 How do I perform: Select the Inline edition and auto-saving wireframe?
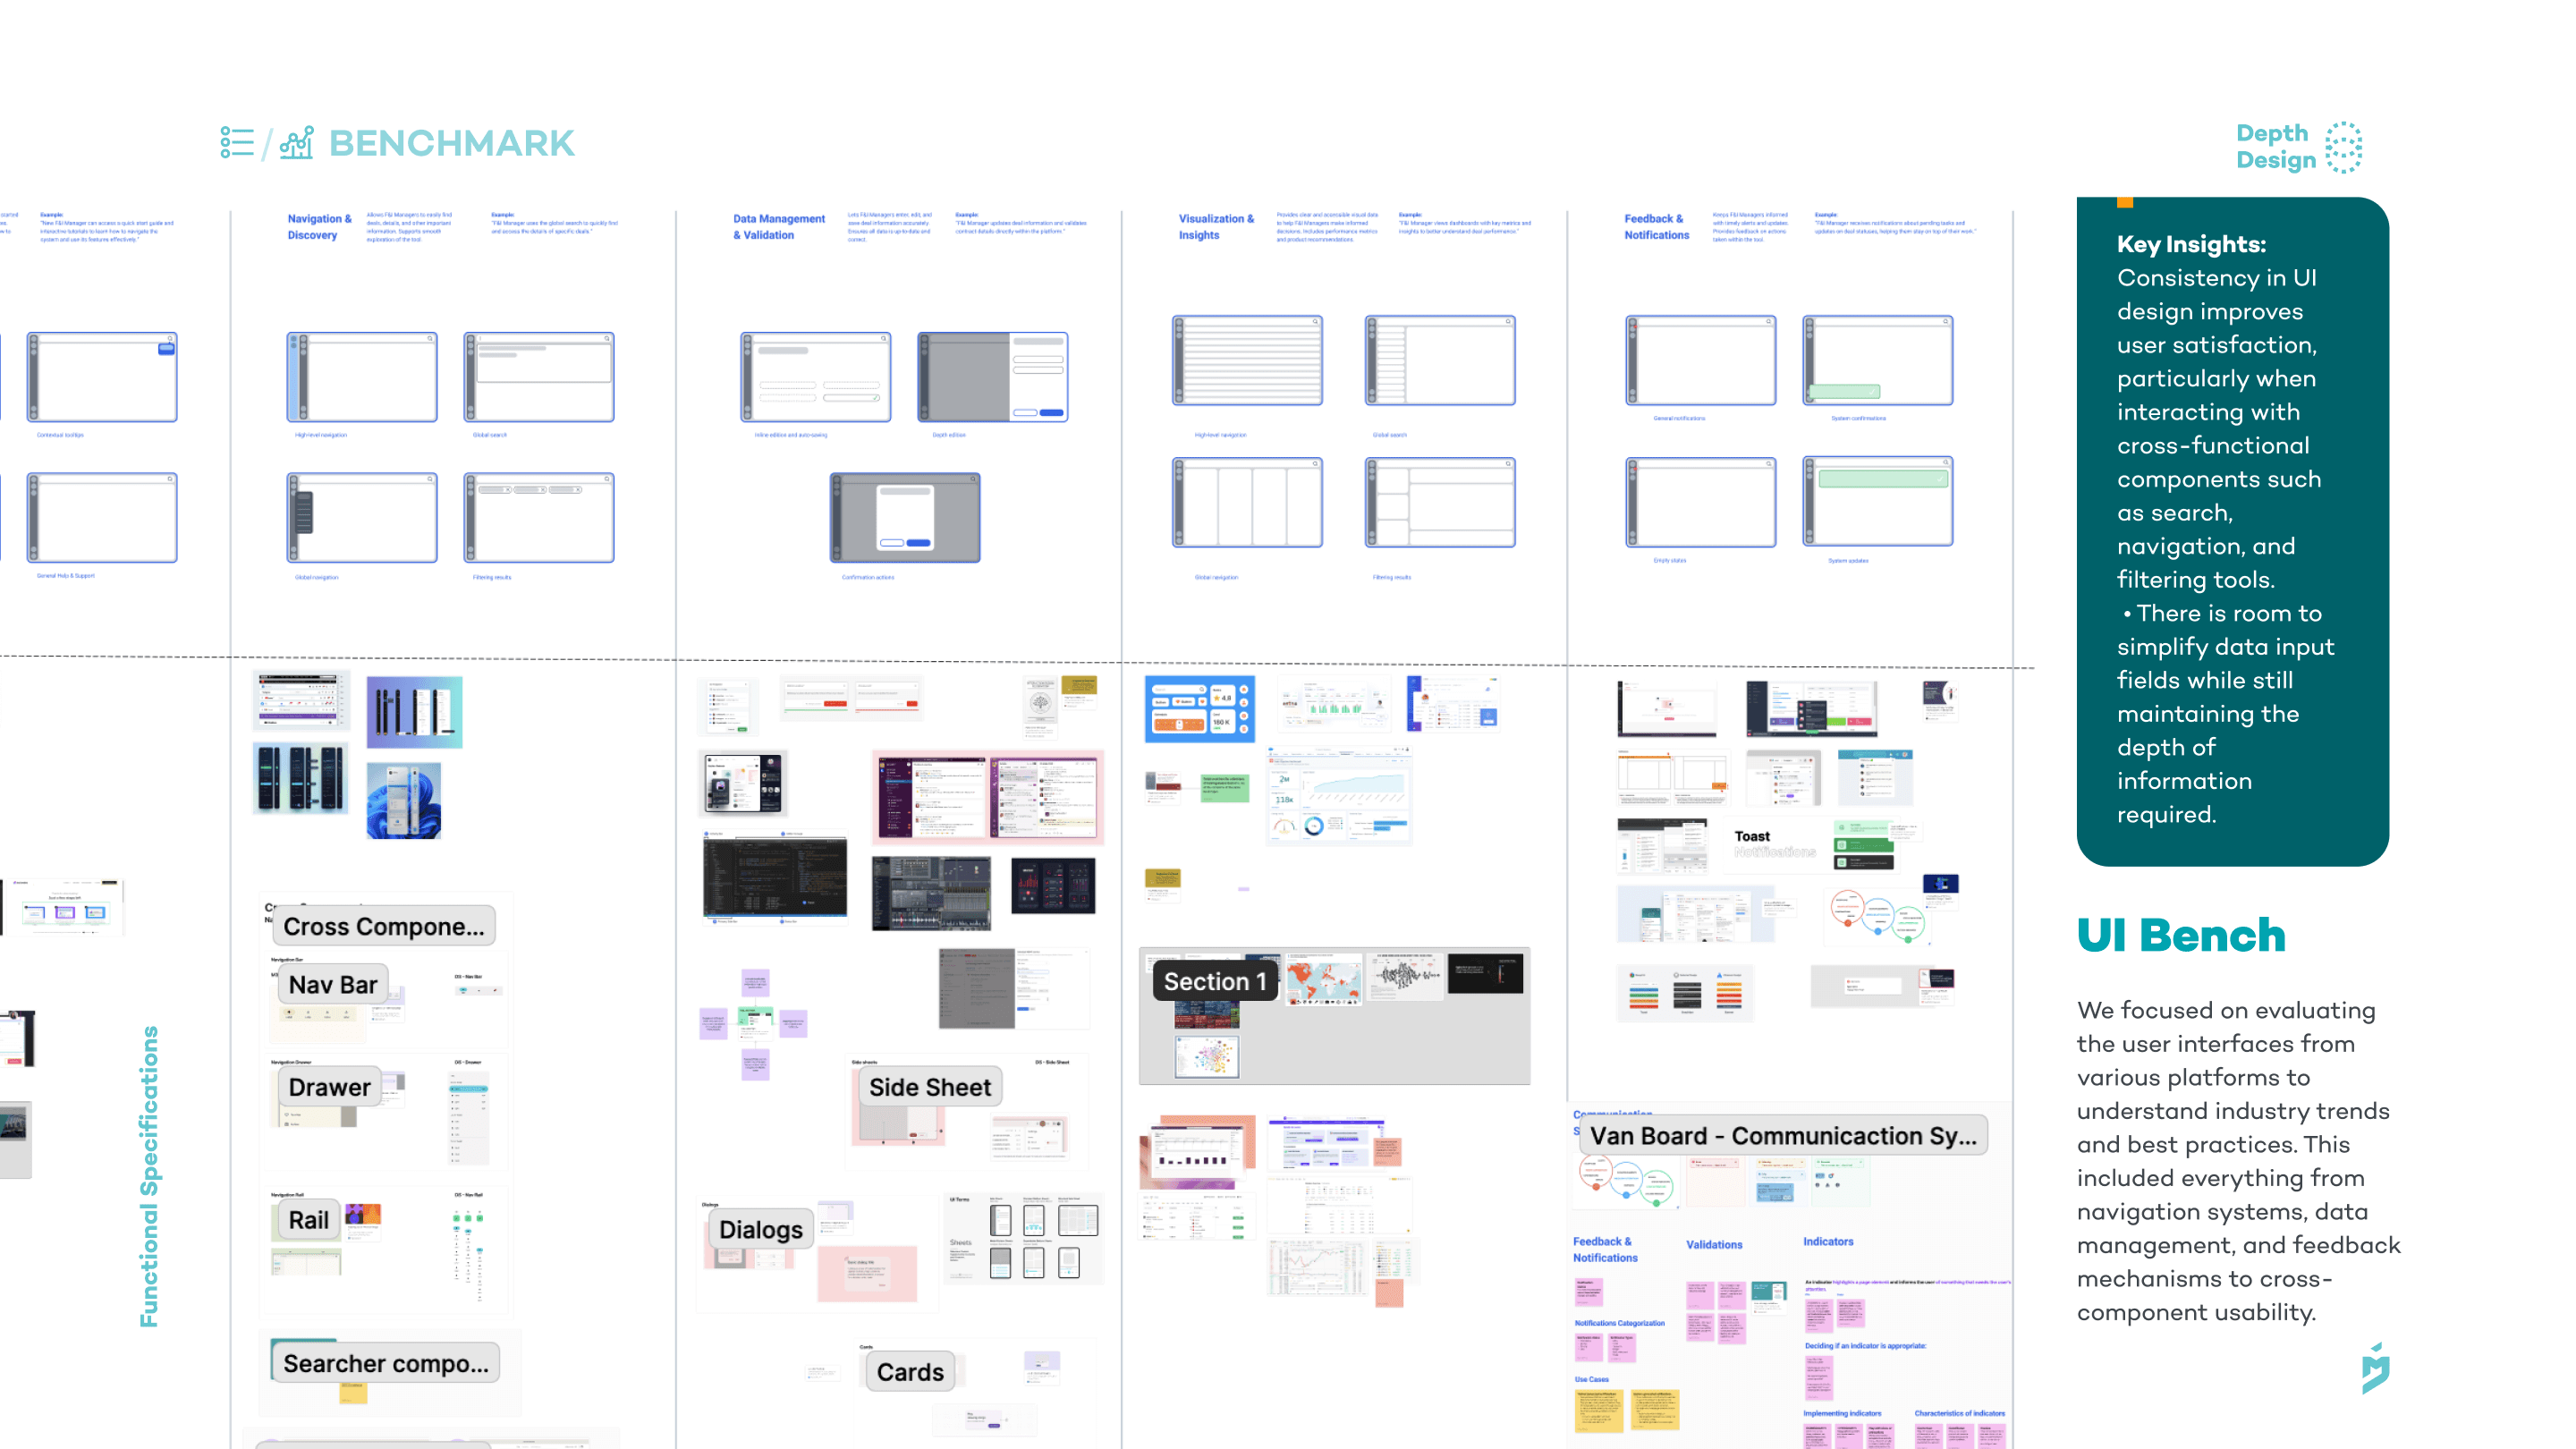pyautogui.click(x=816, y=377)
